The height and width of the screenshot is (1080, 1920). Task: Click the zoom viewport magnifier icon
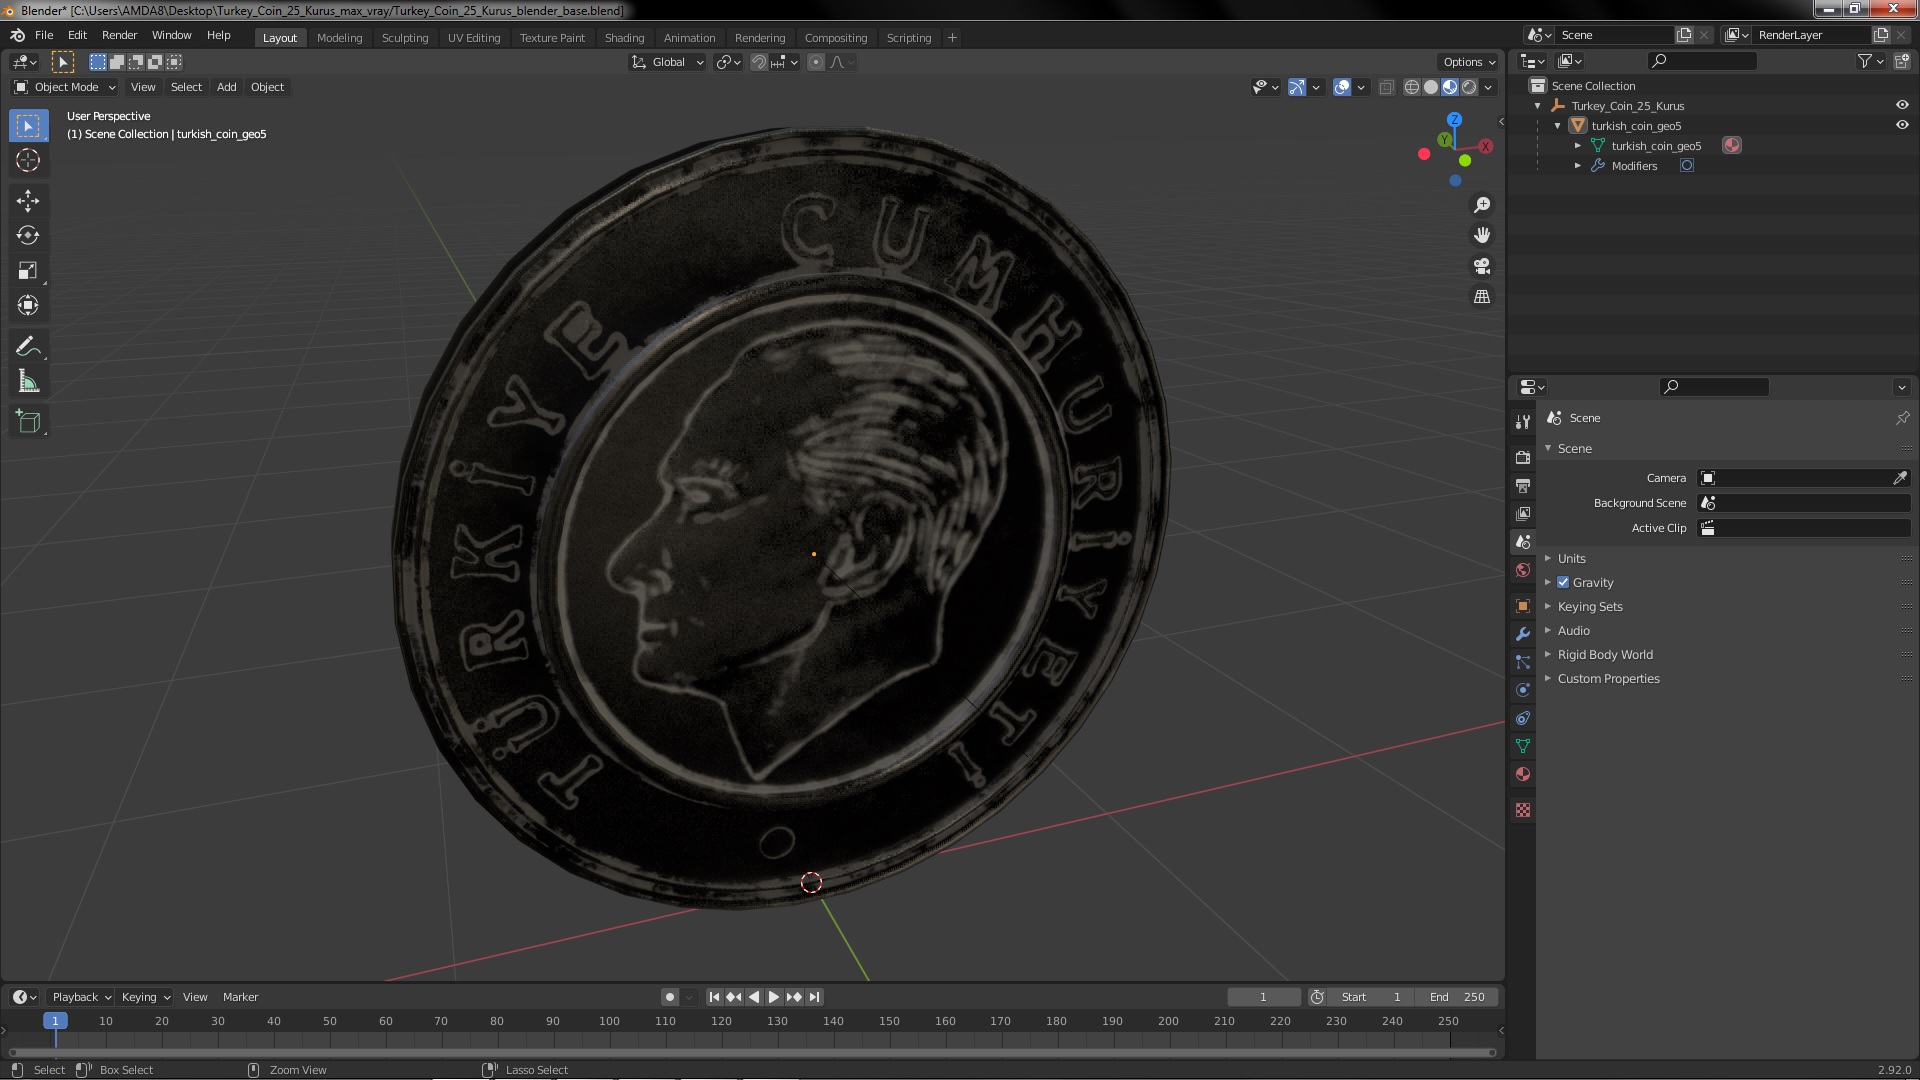coord(1482,205)
